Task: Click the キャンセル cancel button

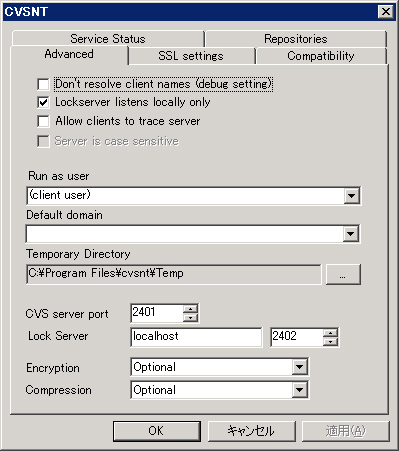Action: click(x=252, y=431)
